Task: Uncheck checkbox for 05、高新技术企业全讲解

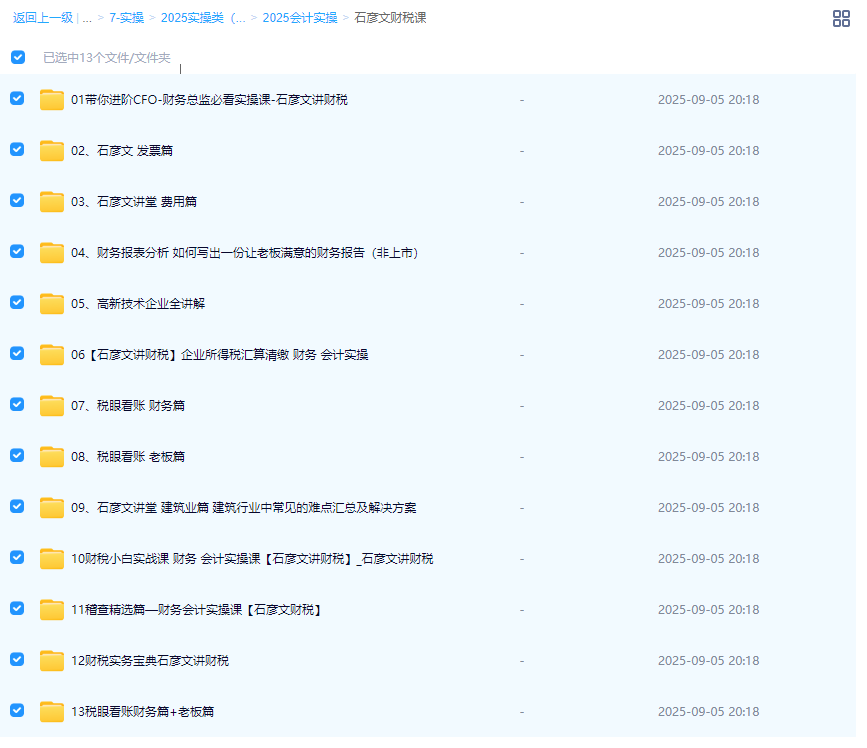Action: [17, 302]
